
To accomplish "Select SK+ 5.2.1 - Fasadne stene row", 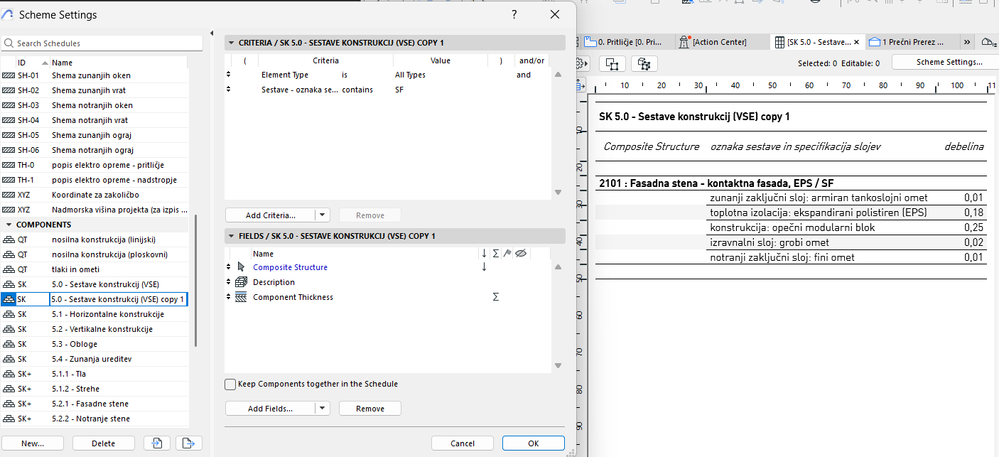I will 94,403.
